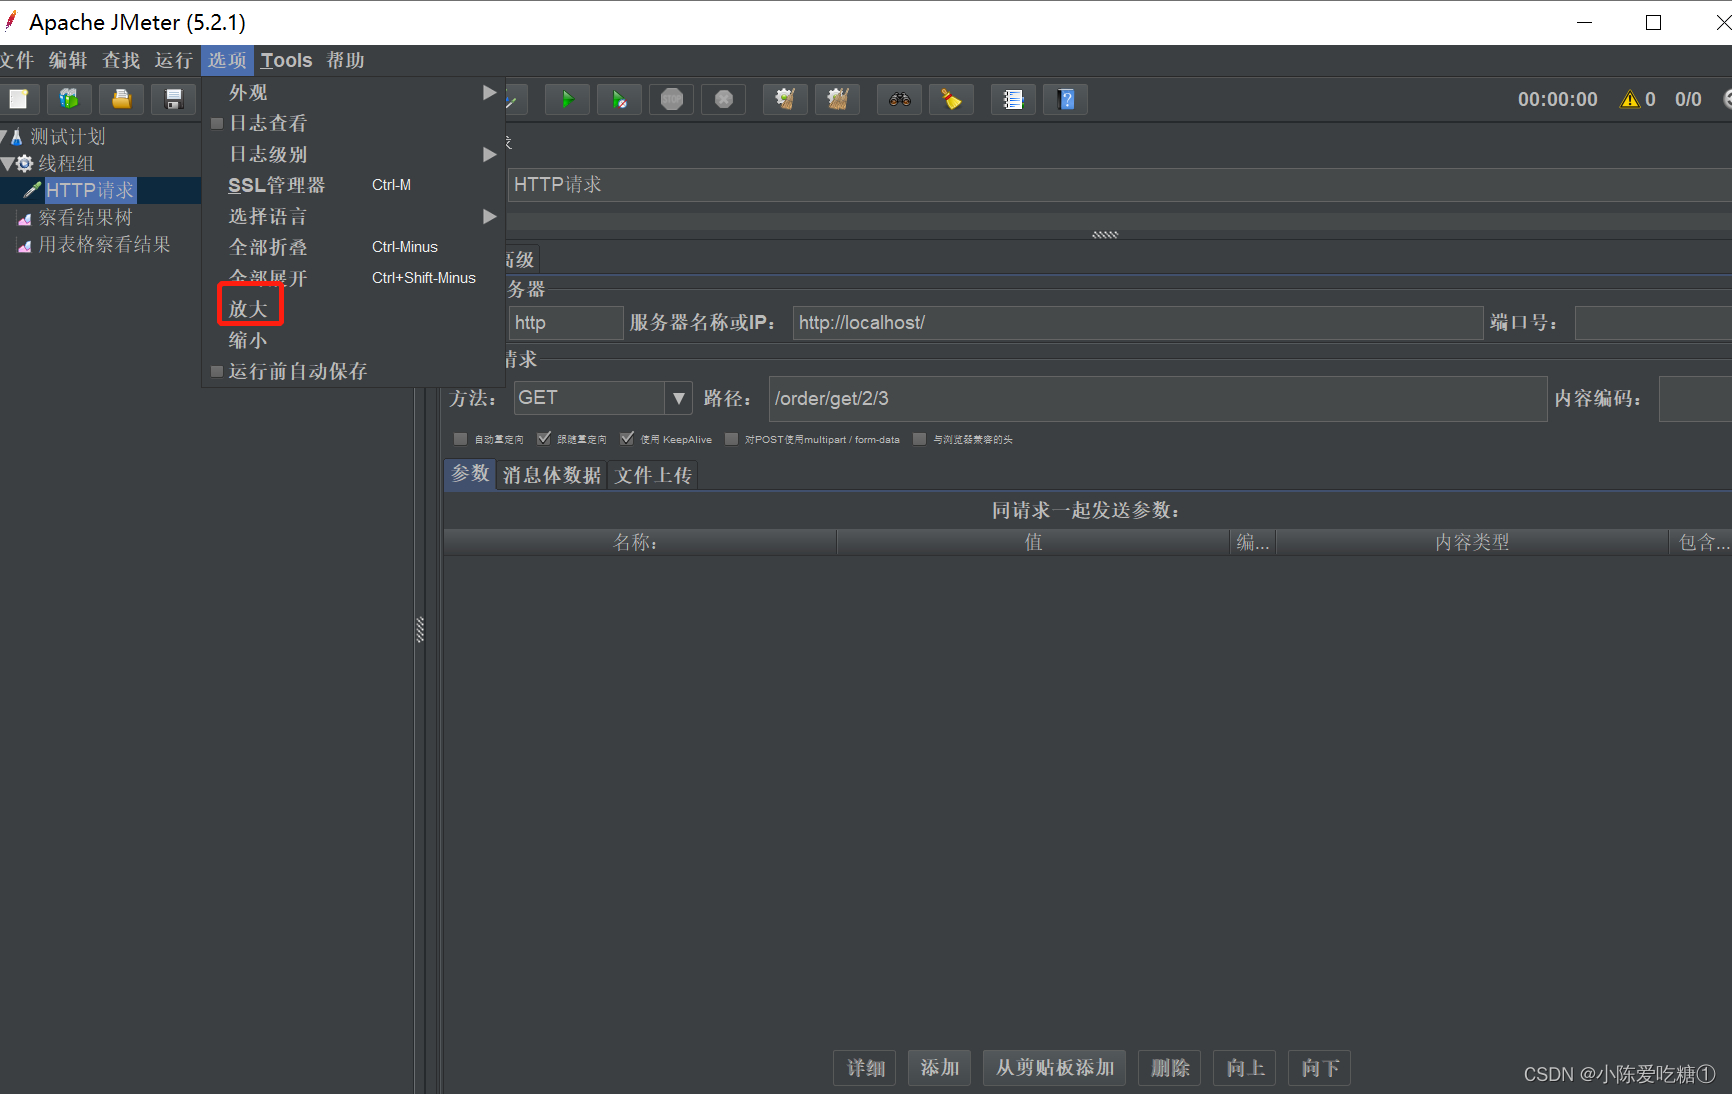Open the 查找 menu
The width and height of the screenshot is (1732, 1094).
coord(121,60)
